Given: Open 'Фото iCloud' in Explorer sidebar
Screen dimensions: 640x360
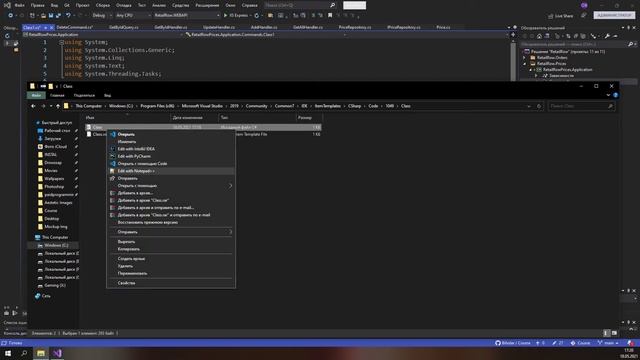Looking at the screenshot, I should [x=56, y=147].
